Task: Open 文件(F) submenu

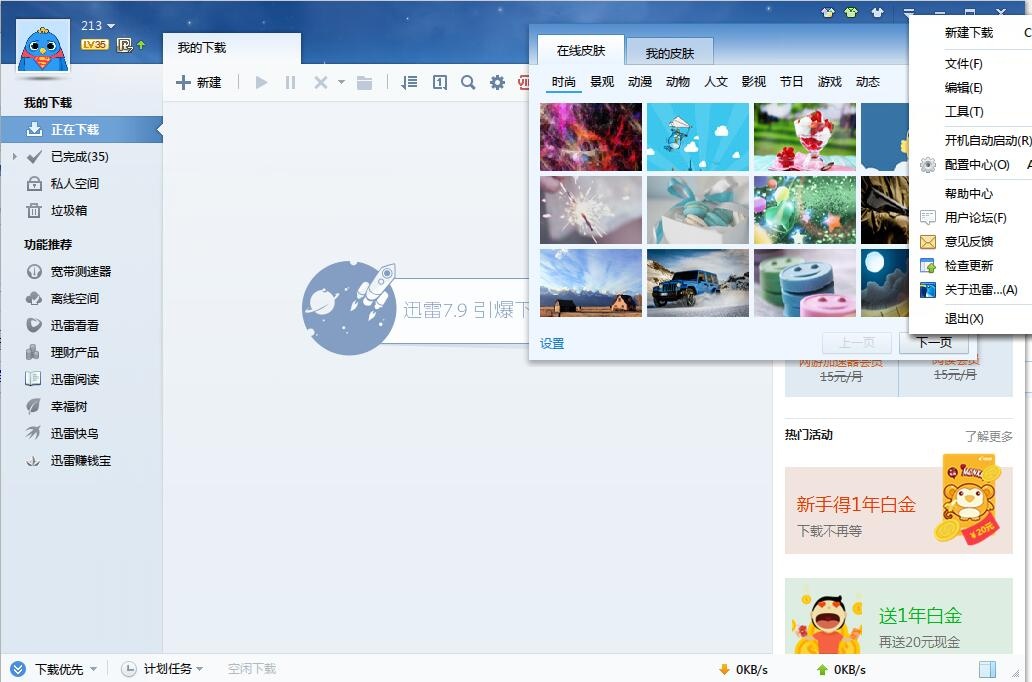Action: click(964, 63)
